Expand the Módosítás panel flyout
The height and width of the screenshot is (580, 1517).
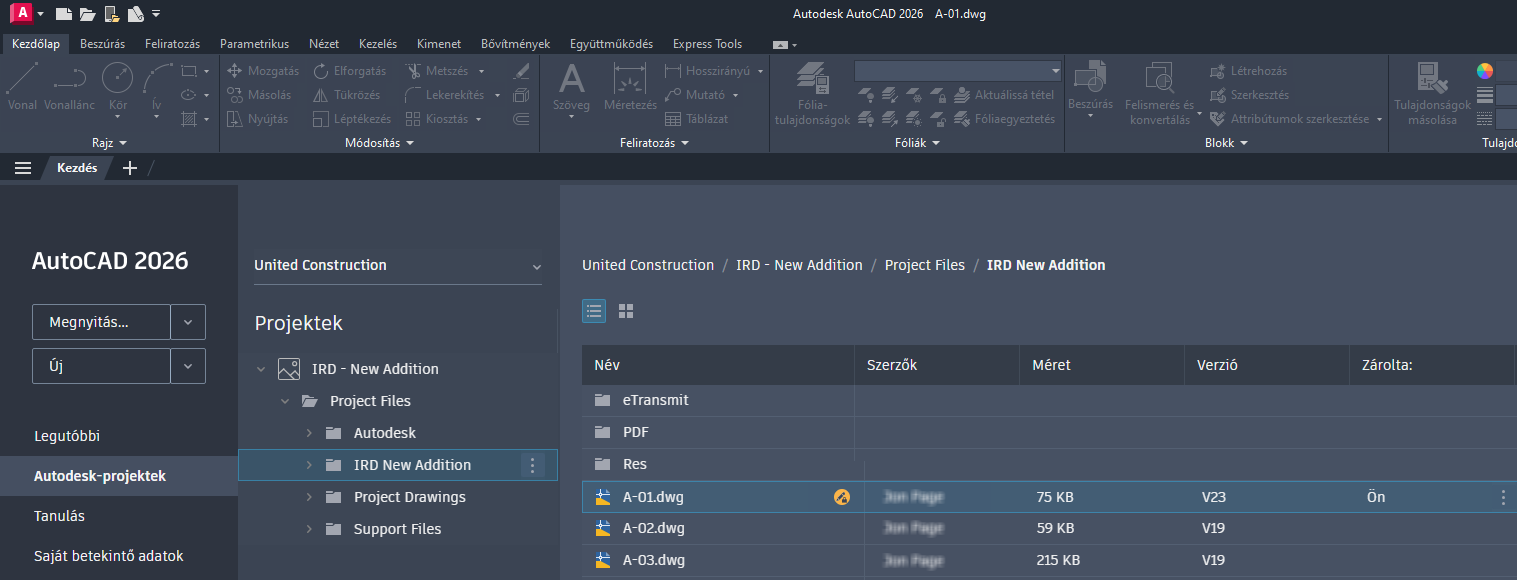pos(379,143)
